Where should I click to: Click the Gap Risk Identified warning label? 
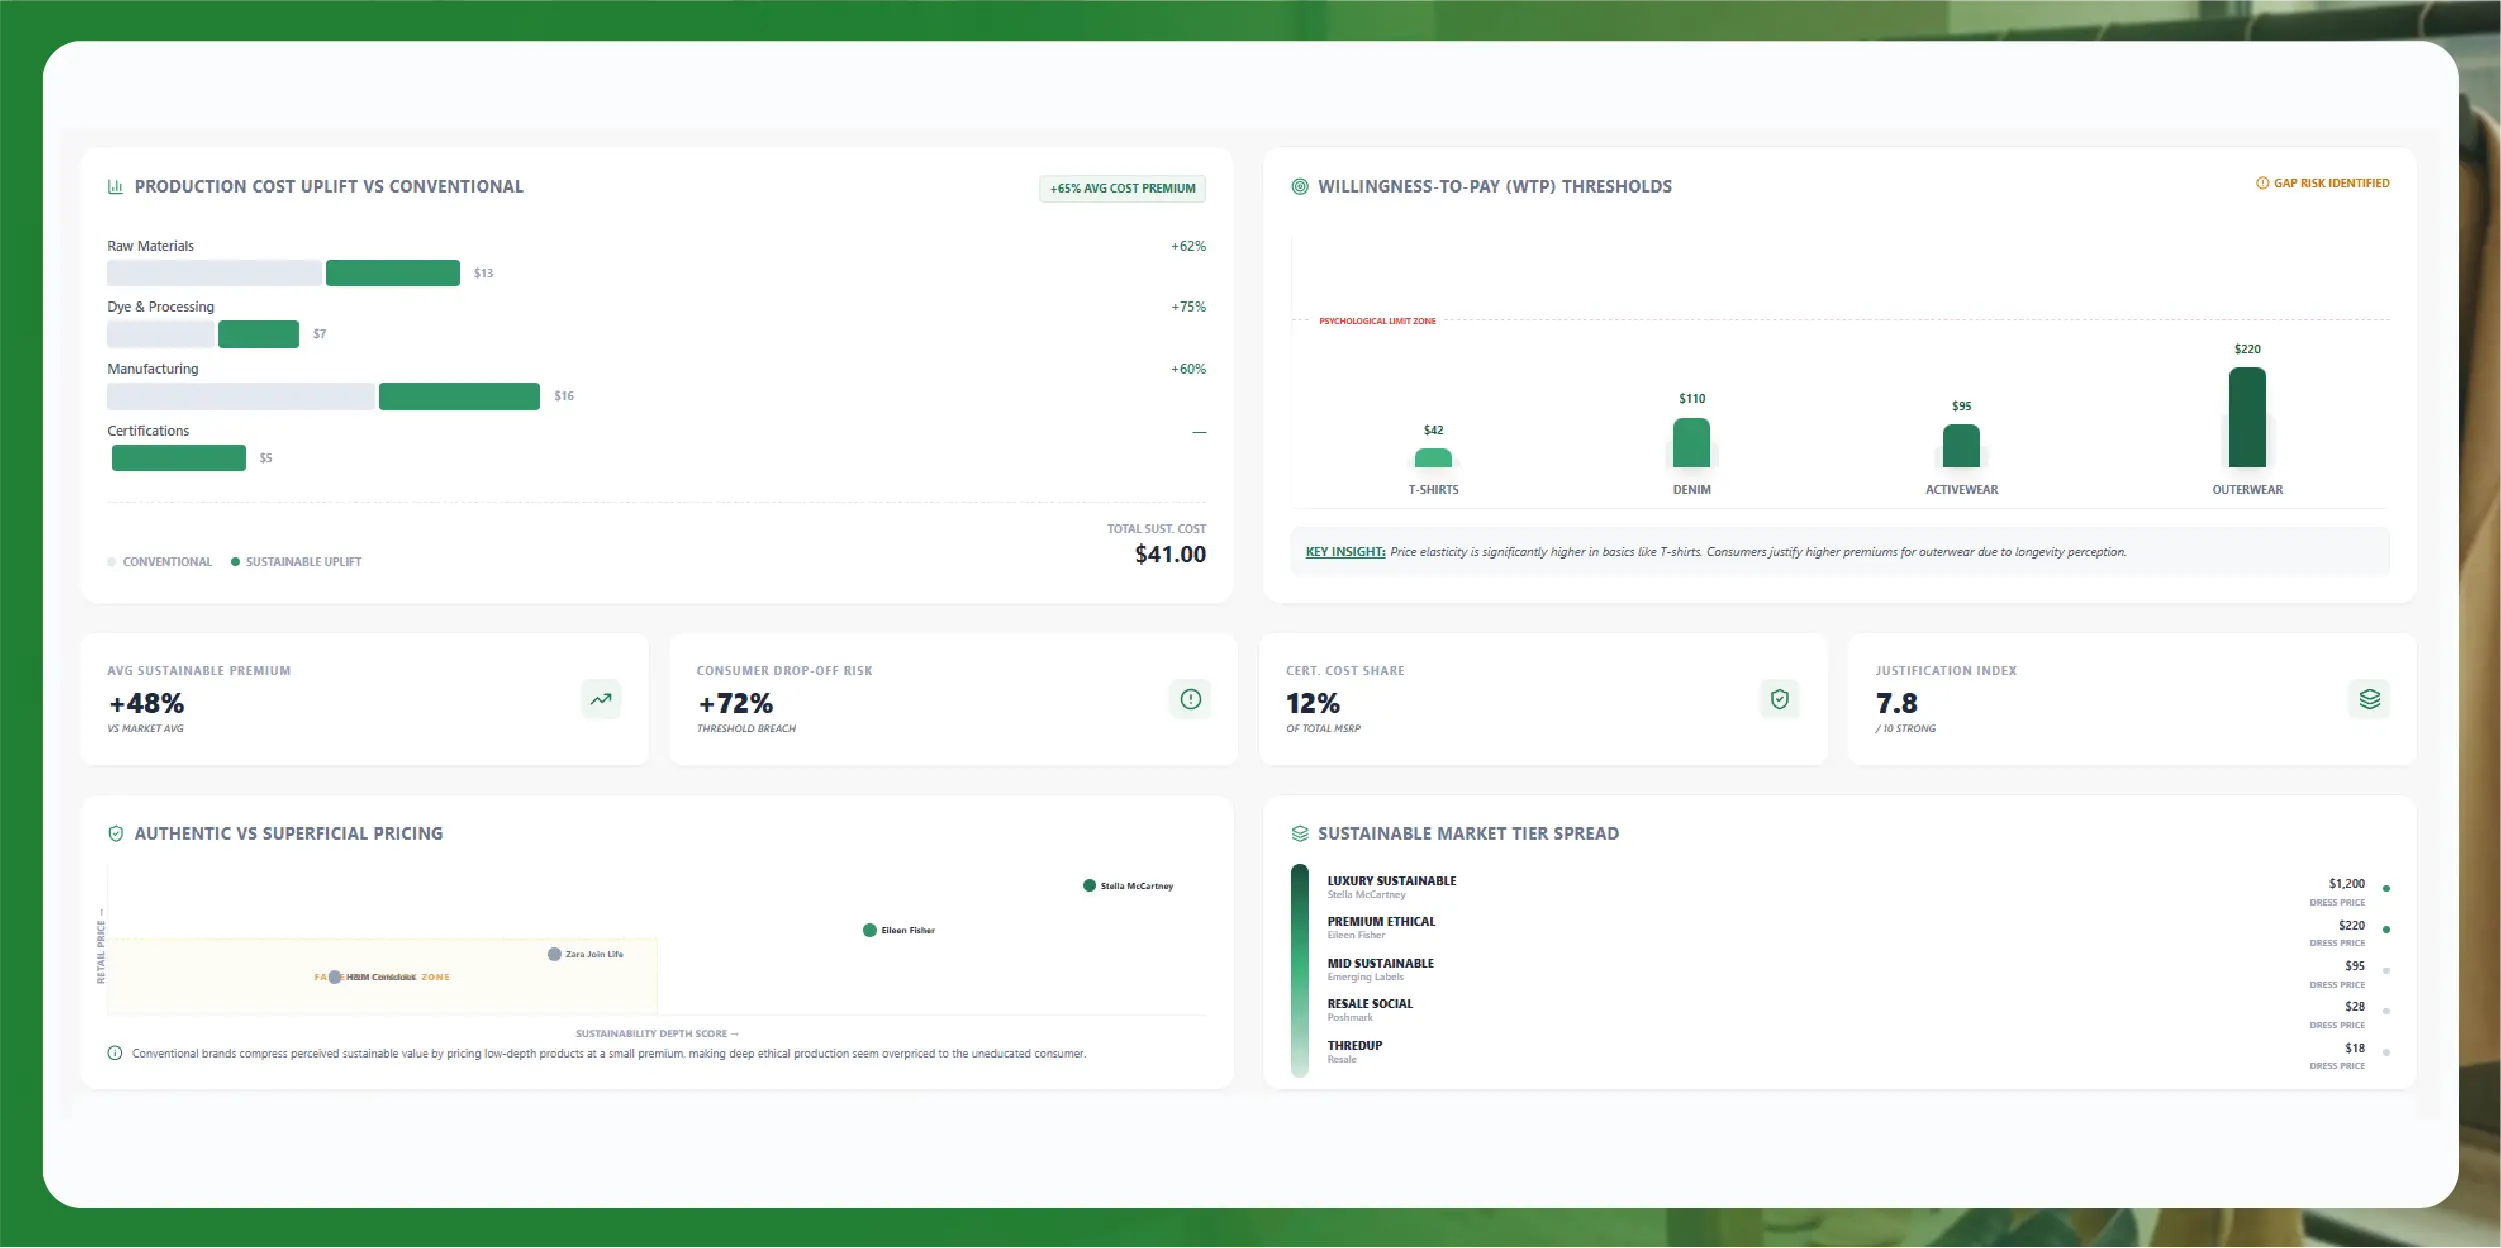coord(2322,183)
